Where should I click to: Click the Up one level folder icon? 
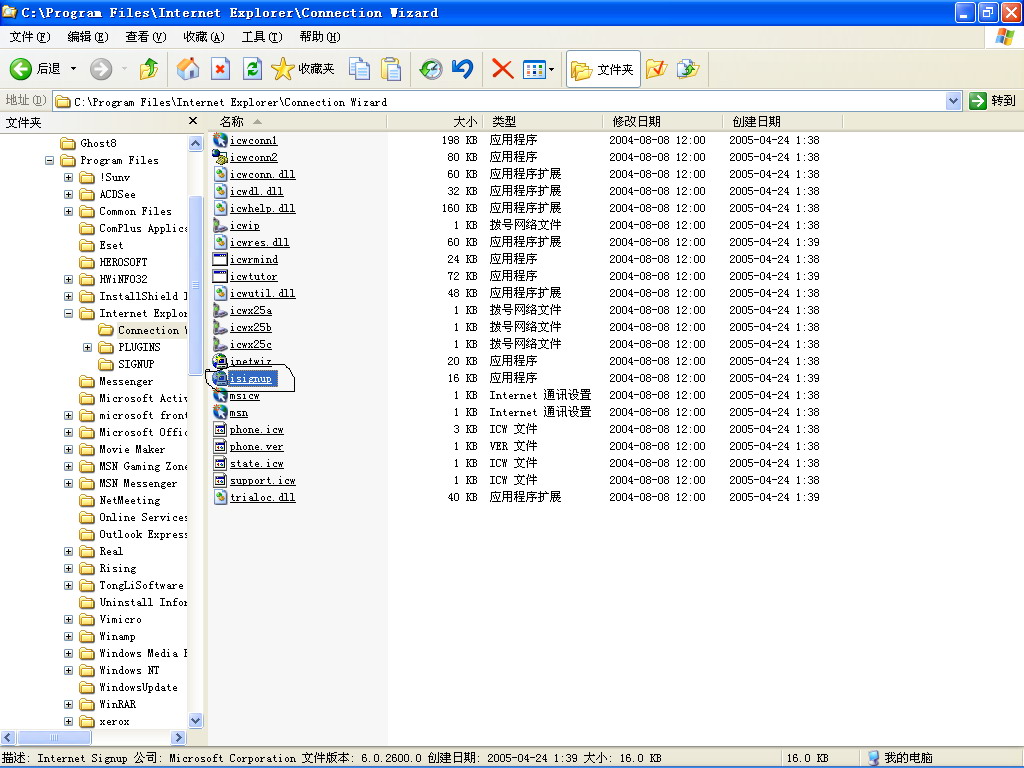pyautogui.click(x=149, y=69)
